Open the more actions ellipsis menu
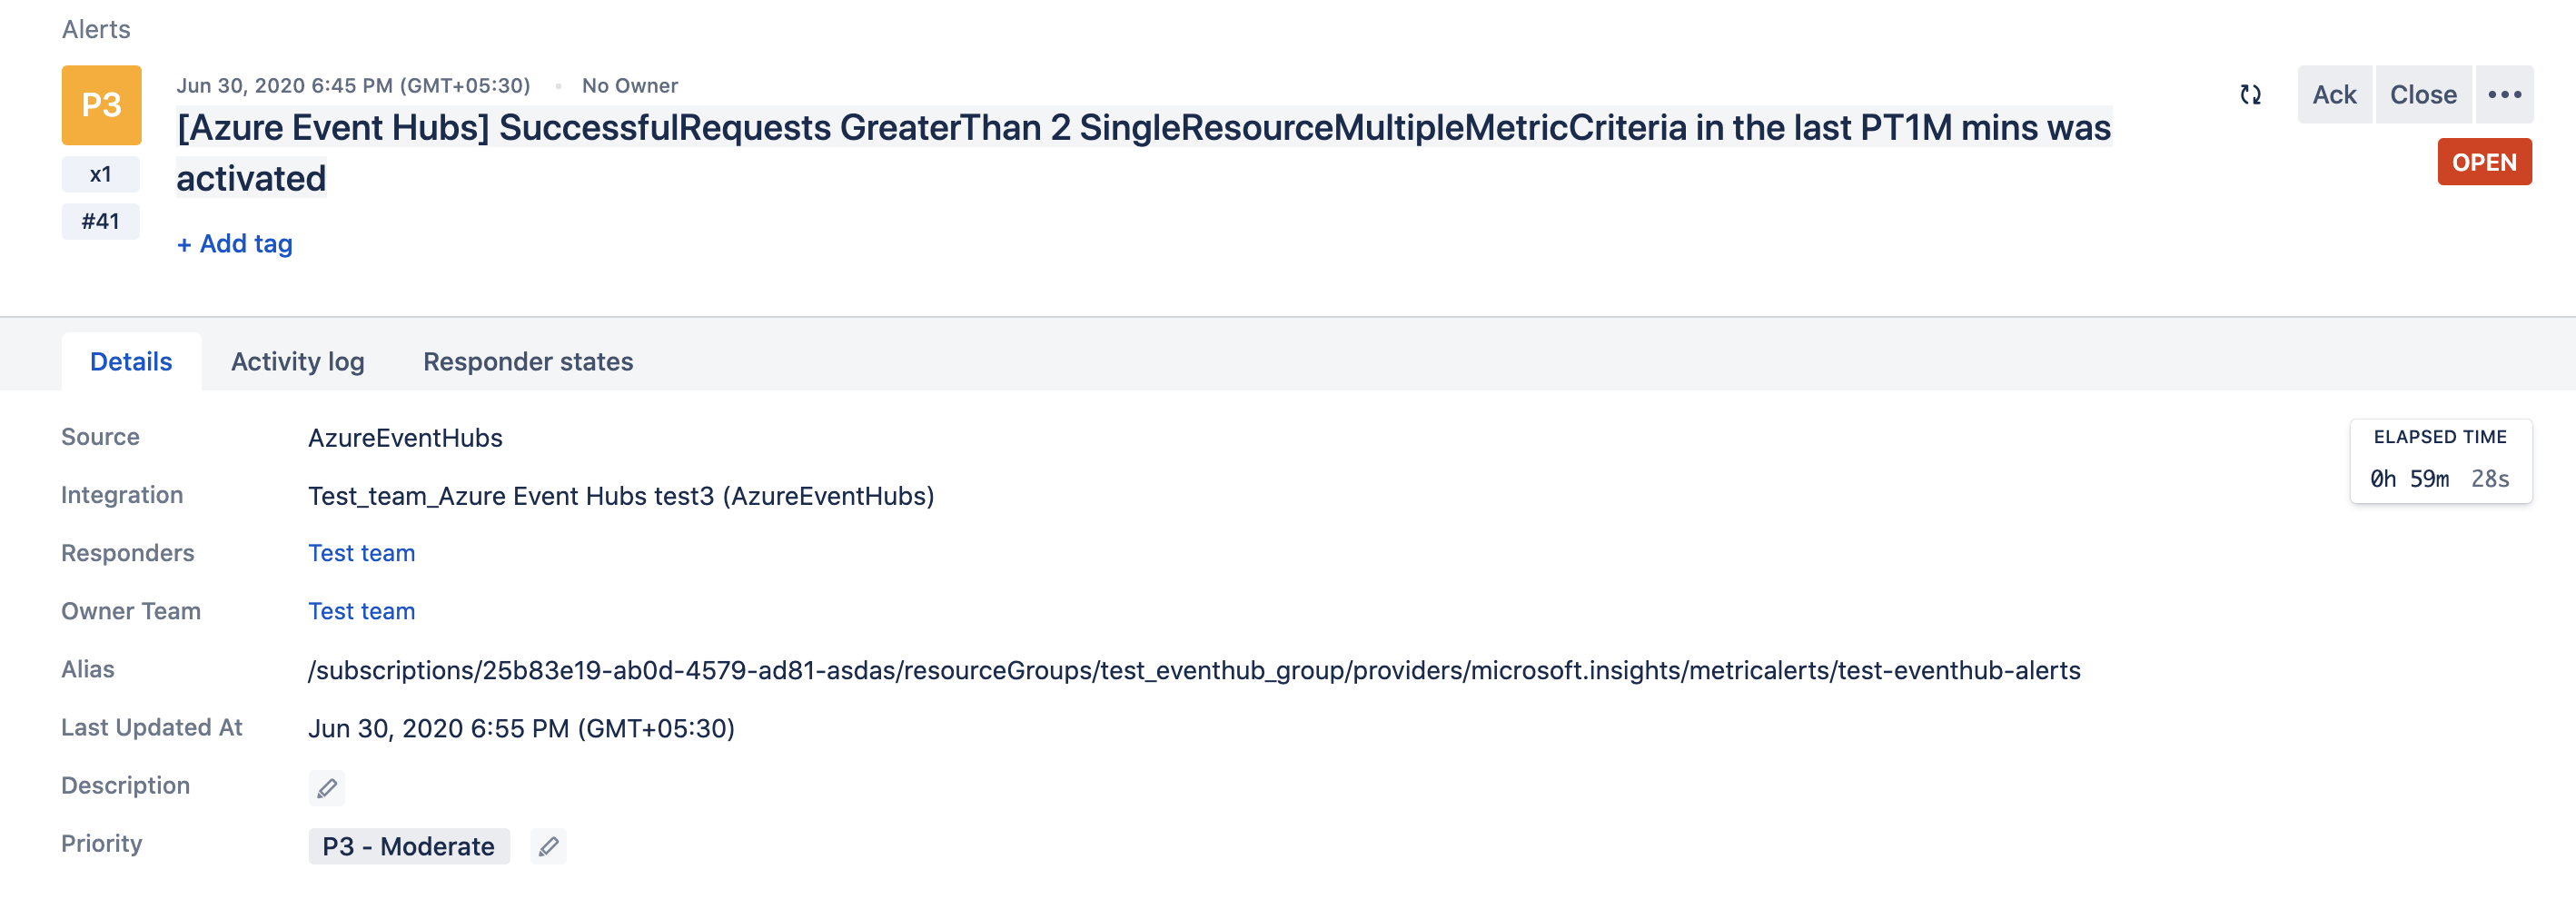2576x899 pixels. (x=2505, y=95)
